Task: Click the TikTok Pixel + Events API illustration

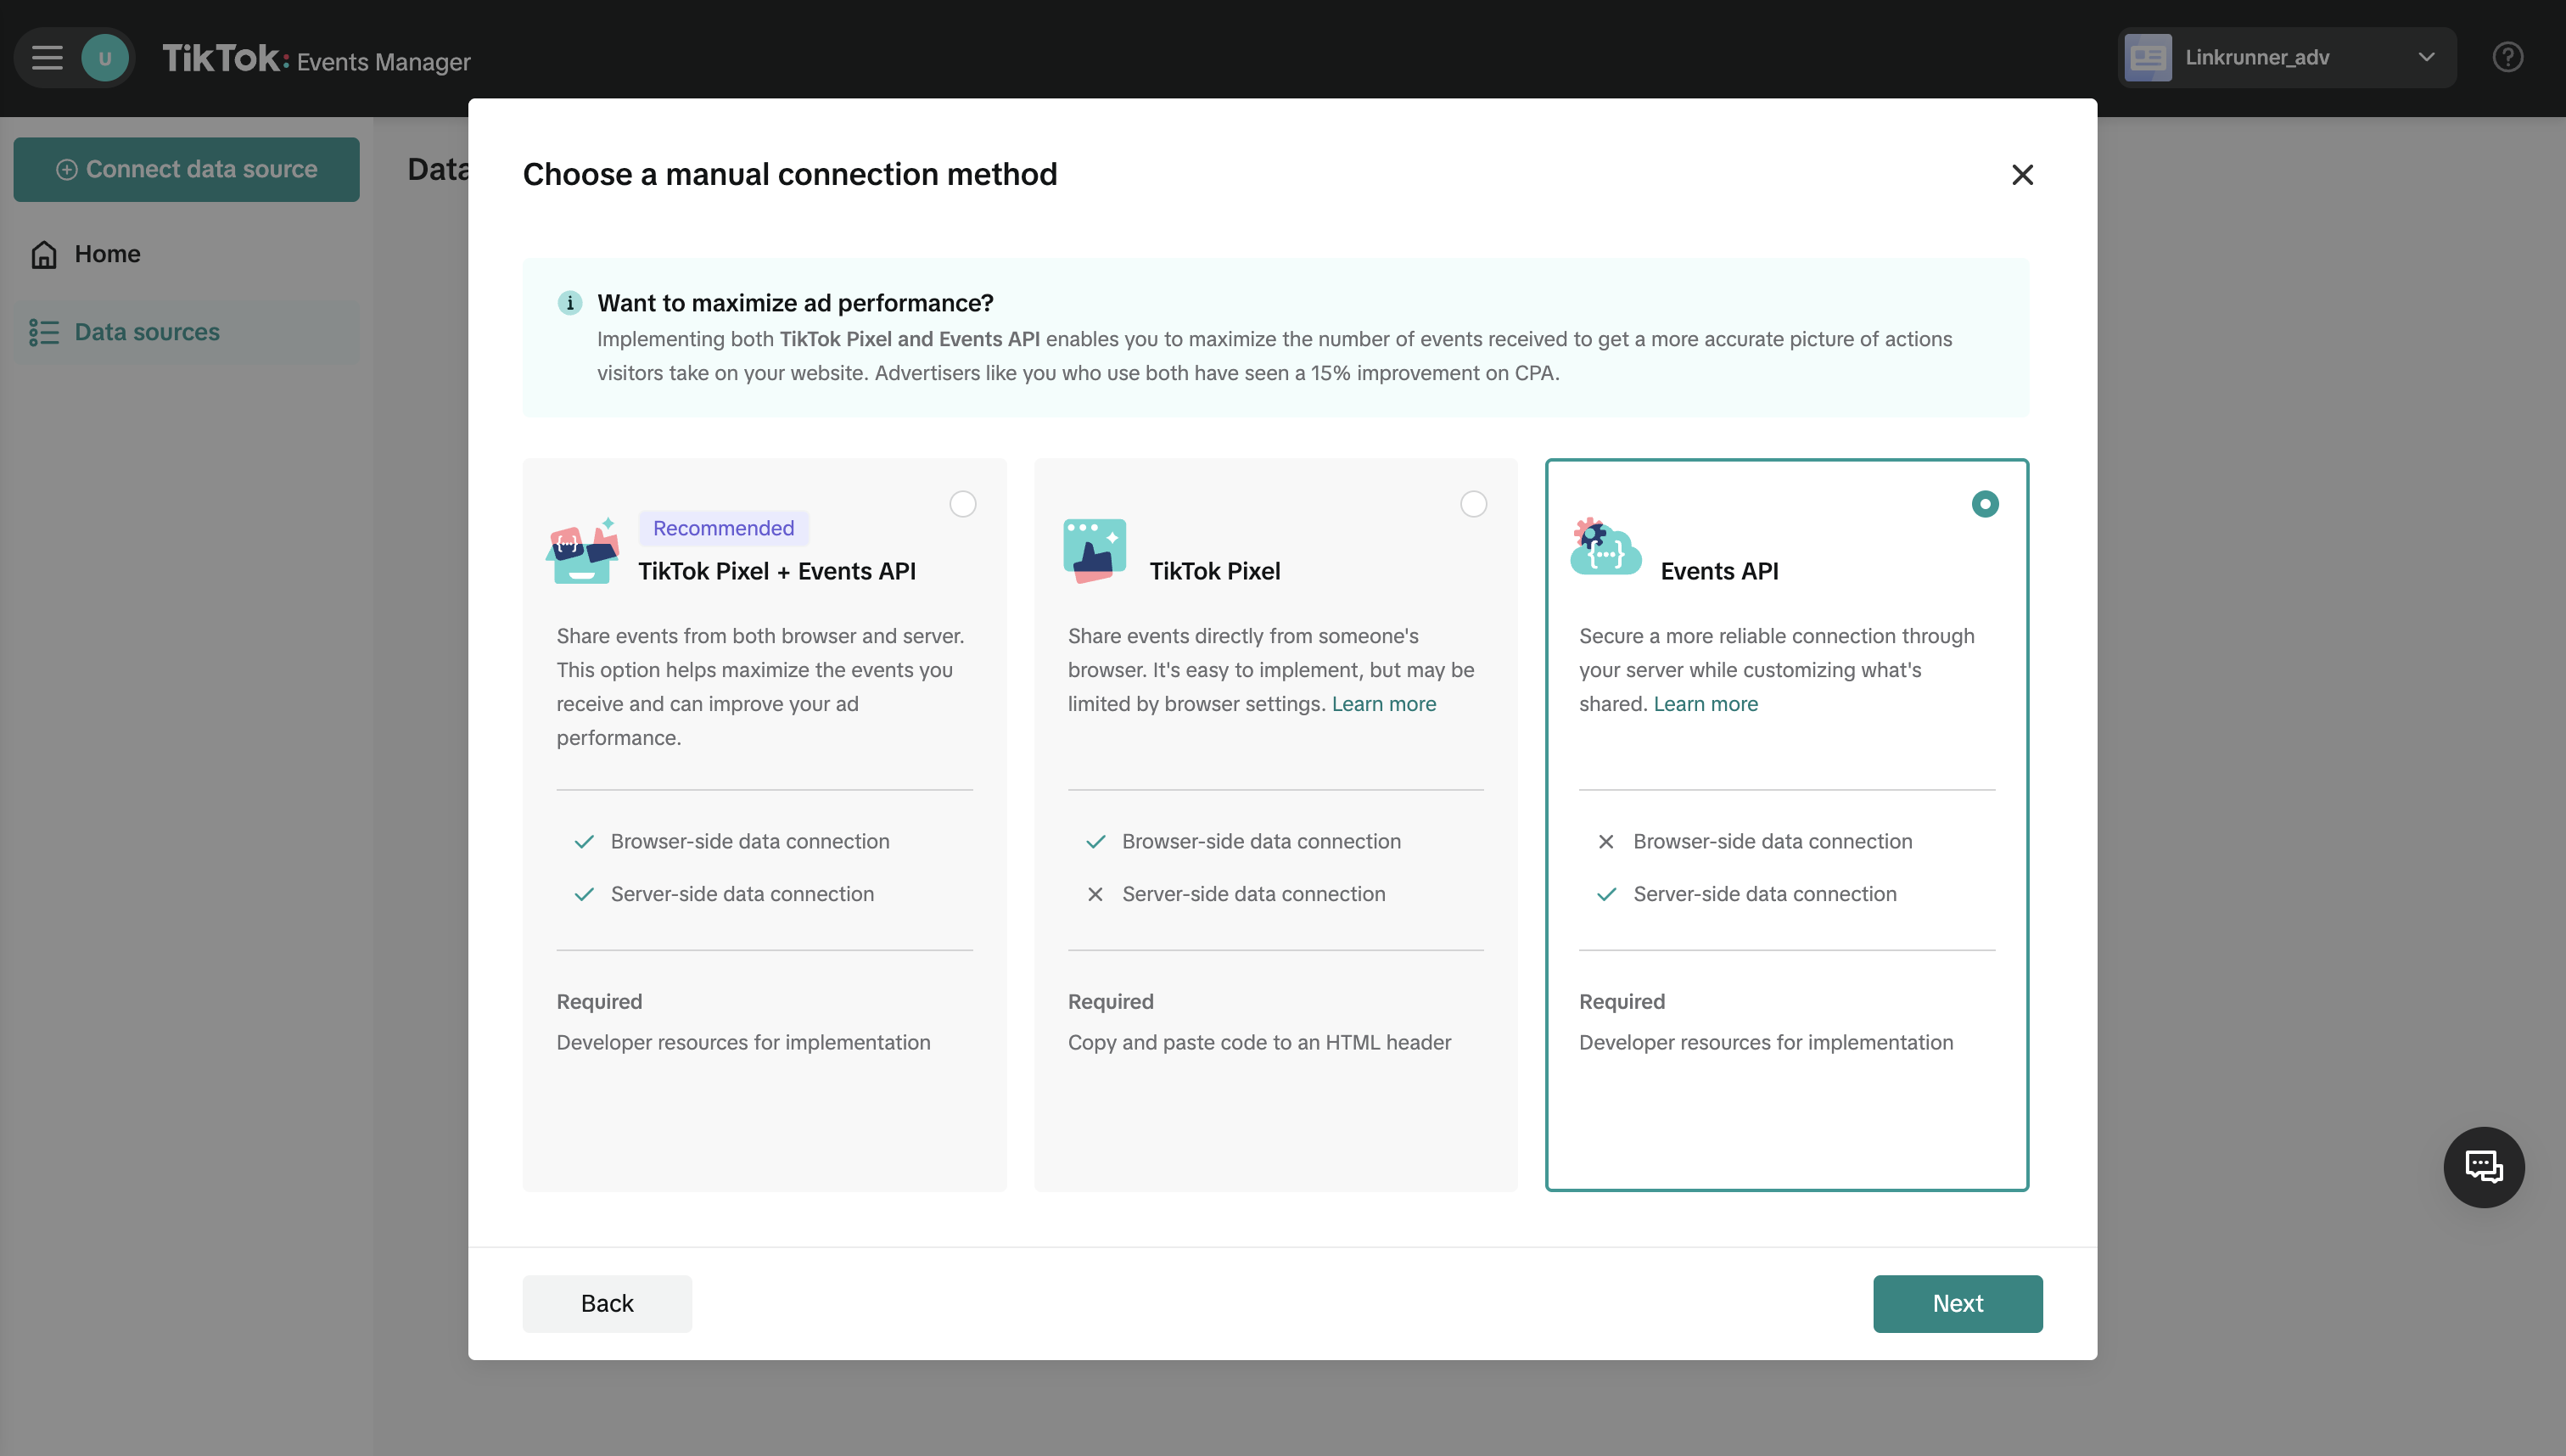Action: pos(583,550)
